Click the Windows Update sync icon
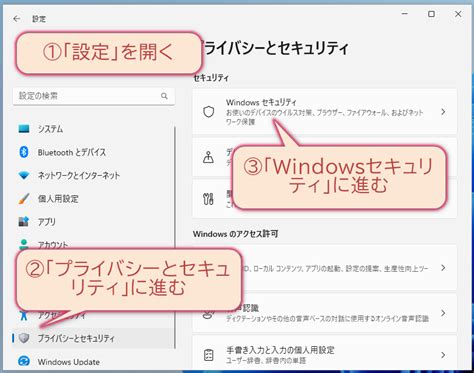This screenshot has height=373, width=474. pyautogui.click(x=24, y=361)
